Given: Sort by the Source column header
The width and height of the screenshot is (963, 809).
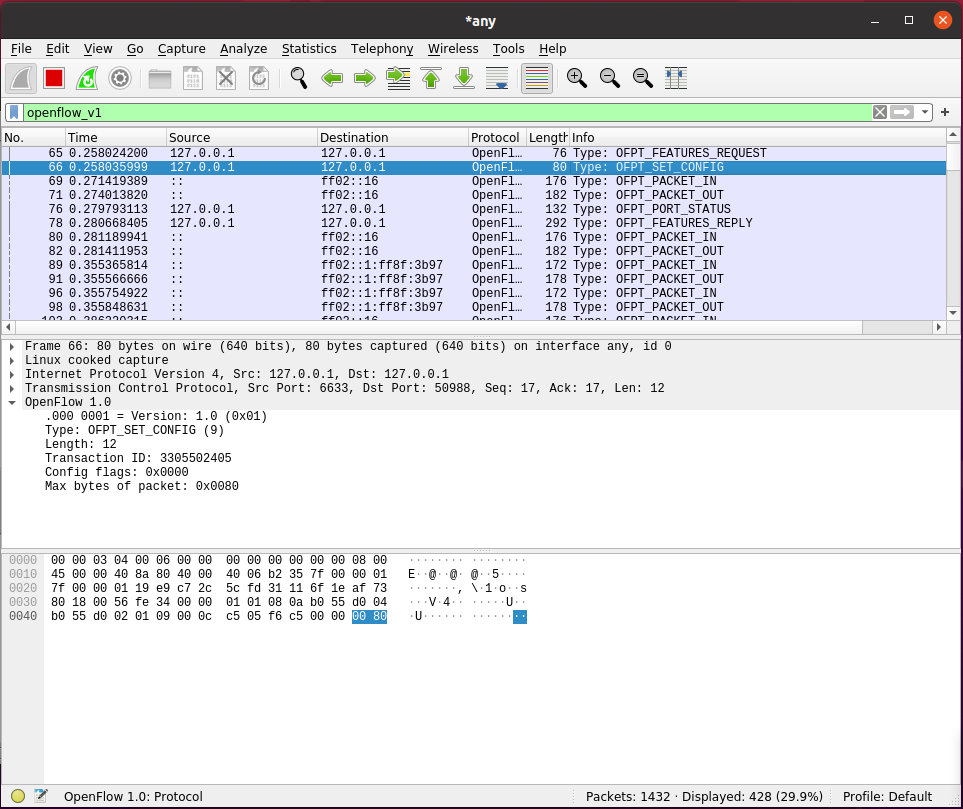Looking at the screenshot, I should pyautogui.click(x=242, y=138).
